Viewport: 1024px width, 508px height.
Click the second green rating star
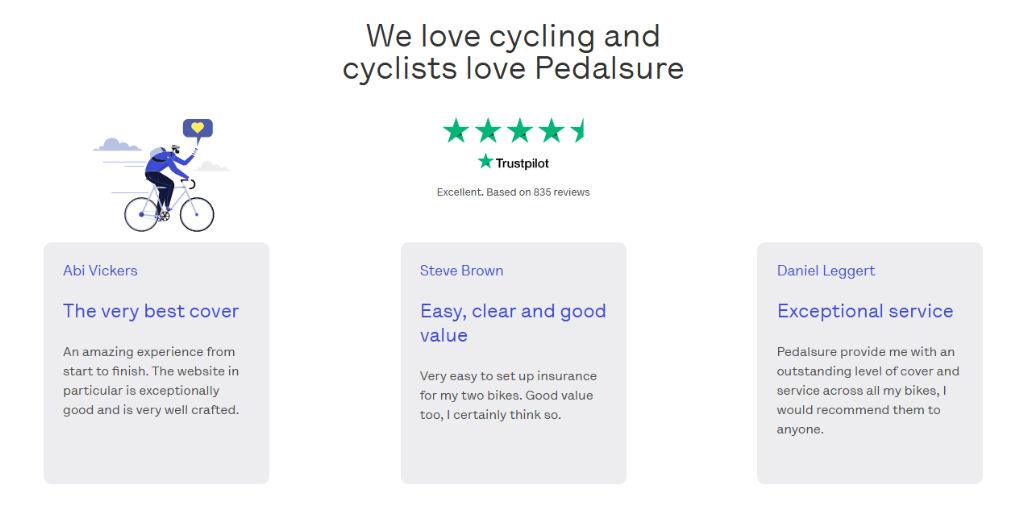pyautogui.click(x=488, y=130)
